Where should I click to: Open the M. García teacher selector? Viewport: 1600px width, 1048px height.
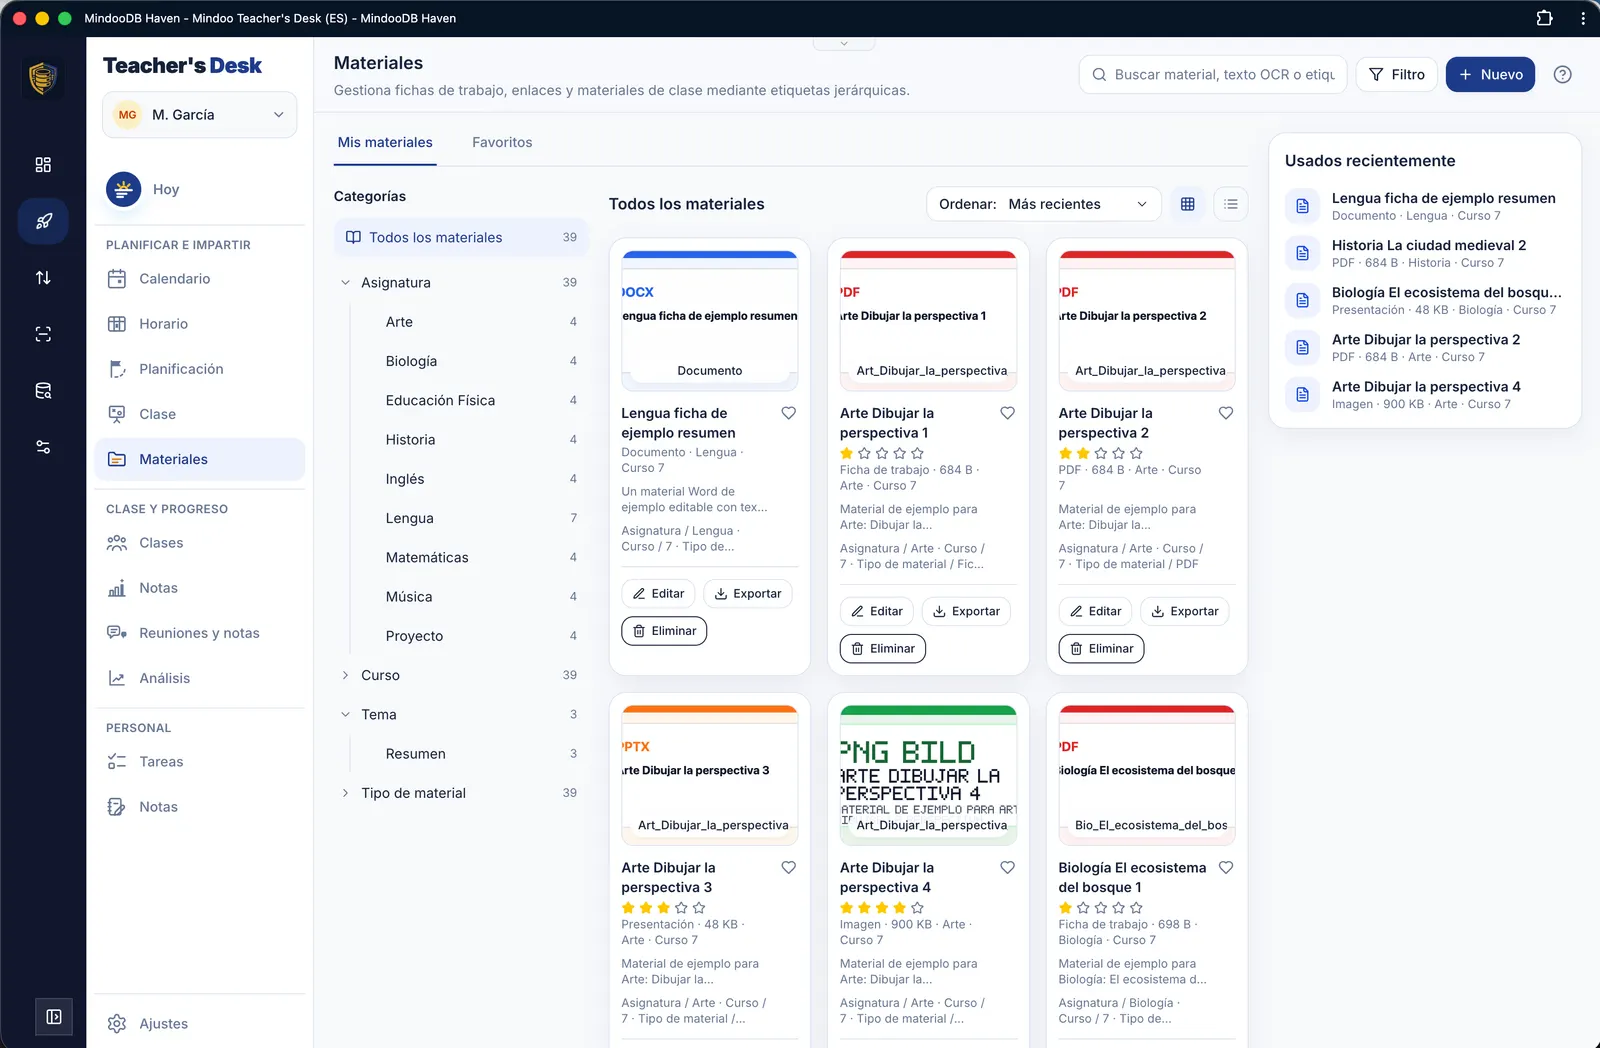coord(200,115)
